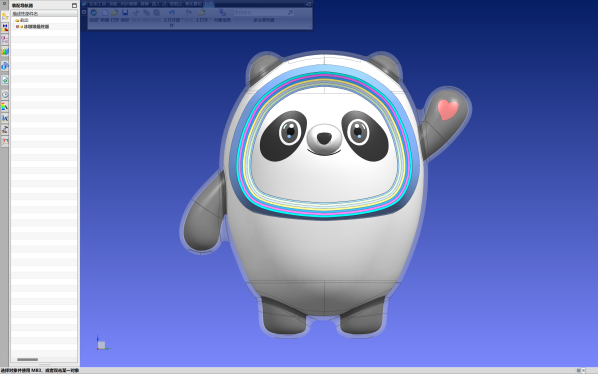Viewport: 598px width, 374px height.
Task: Click the New file toolbar icon
Action: 104,13
